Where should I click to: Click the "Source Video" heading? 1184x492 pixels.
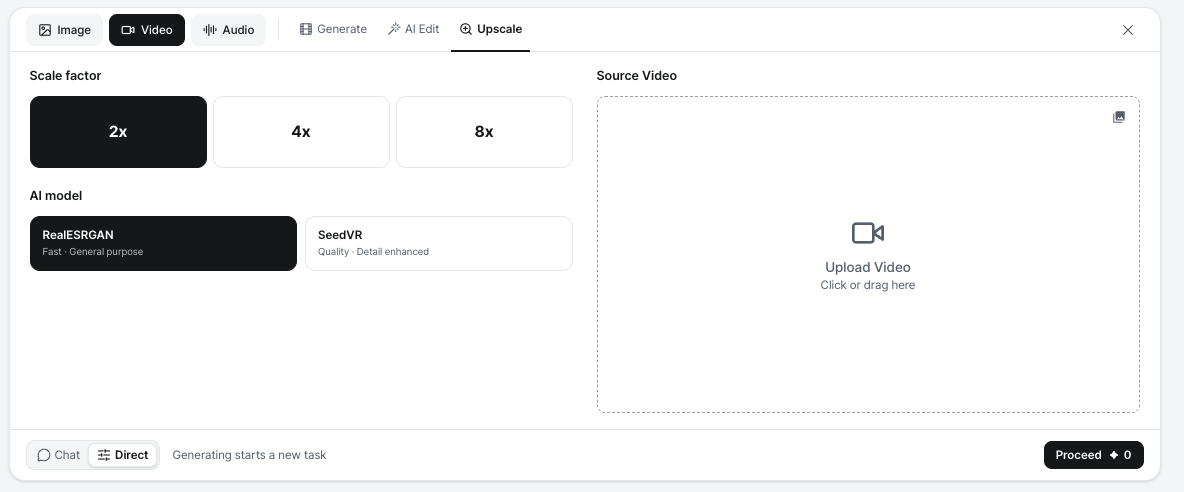click(x=637, y=75)
